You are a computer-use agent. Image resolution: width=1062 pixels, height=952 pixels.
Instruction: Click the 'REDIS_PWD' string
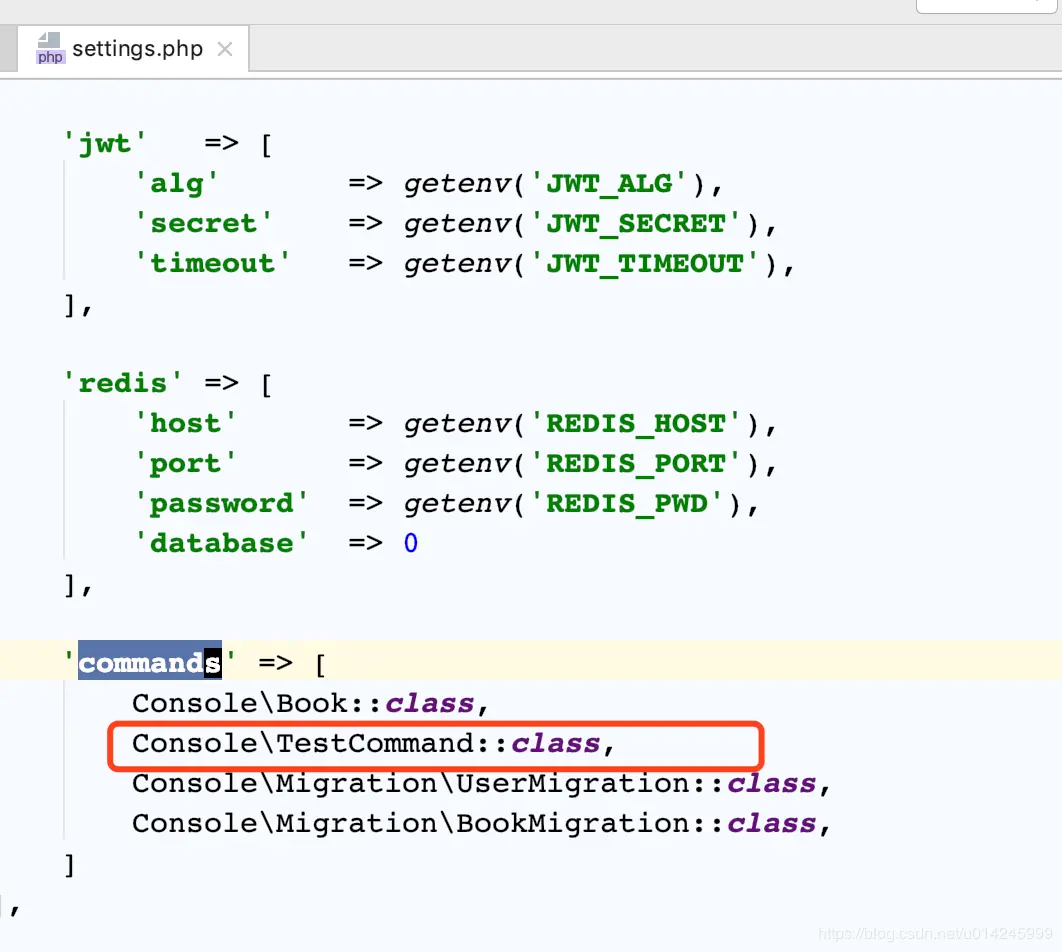(x=627, y=503)
